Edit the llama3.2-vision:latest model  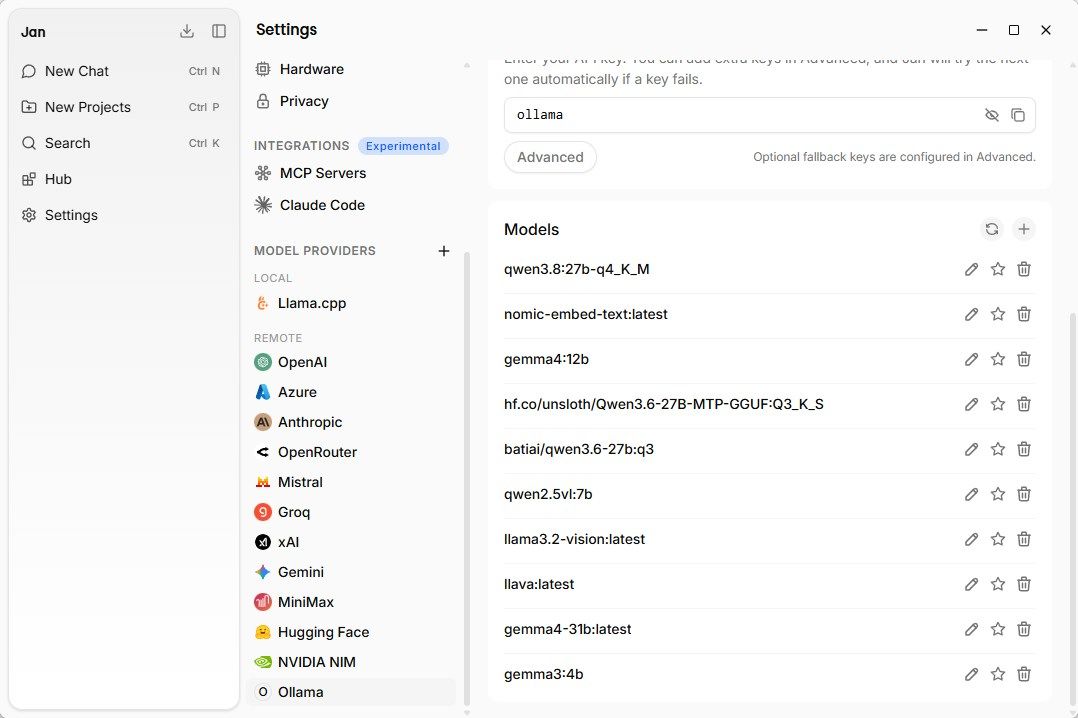tap(971, 539)
